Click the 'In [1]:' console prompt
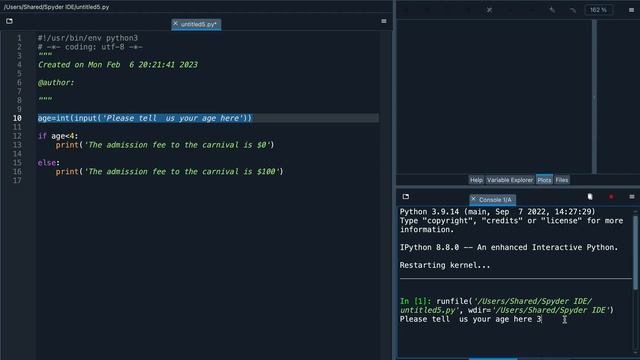The width and height of the screenshot is (640, 360). [415, 301]
